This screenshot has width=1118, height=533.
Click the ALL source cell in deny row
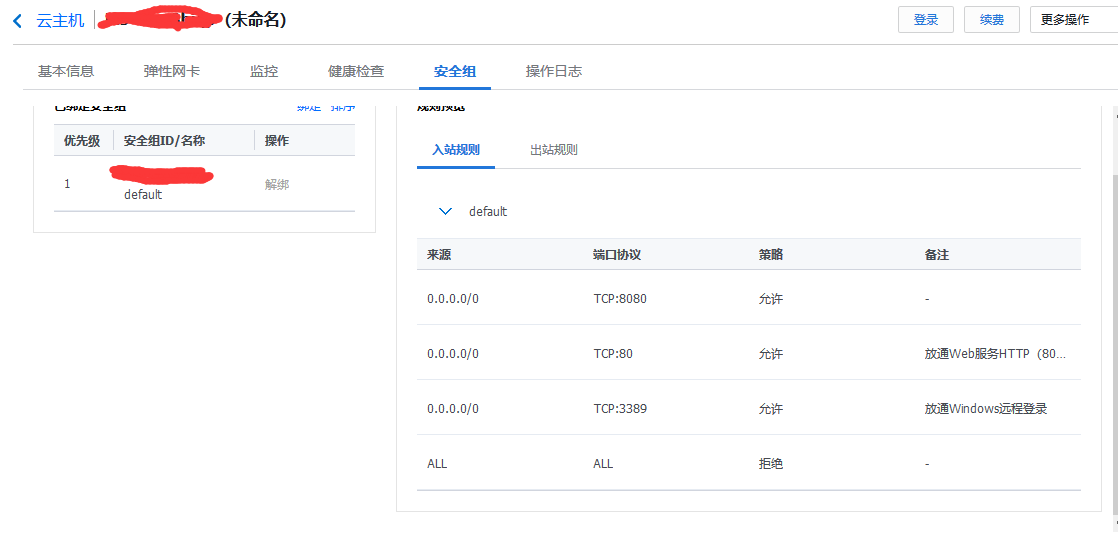[x=437, y=464]
